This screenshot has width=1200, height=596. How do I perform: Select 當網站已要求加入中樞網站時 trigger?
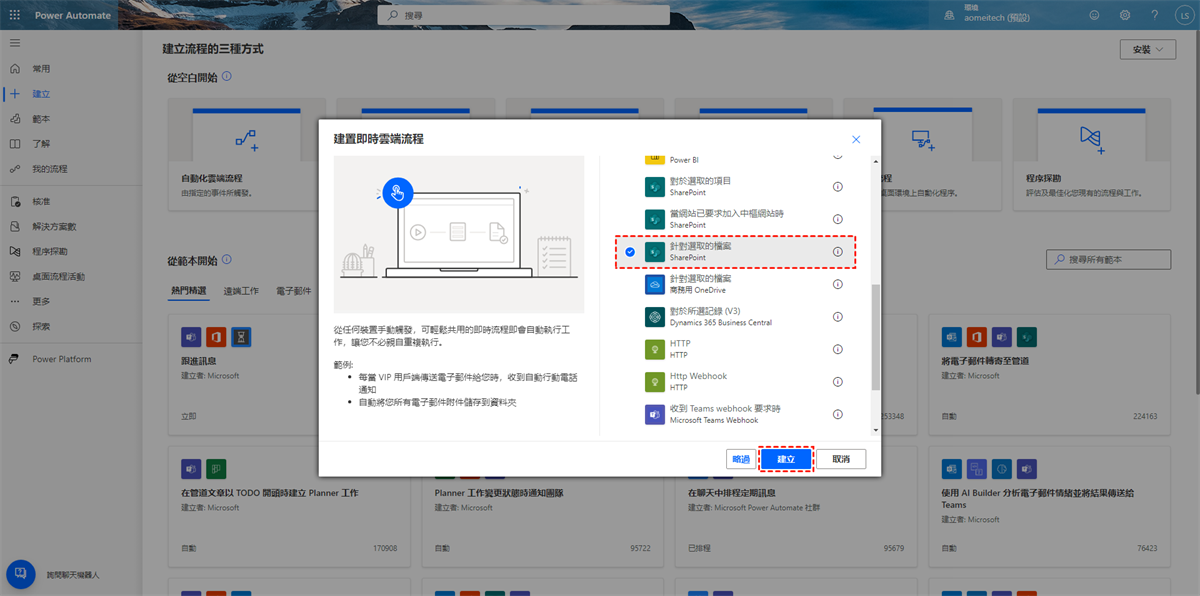pos(735,219)
